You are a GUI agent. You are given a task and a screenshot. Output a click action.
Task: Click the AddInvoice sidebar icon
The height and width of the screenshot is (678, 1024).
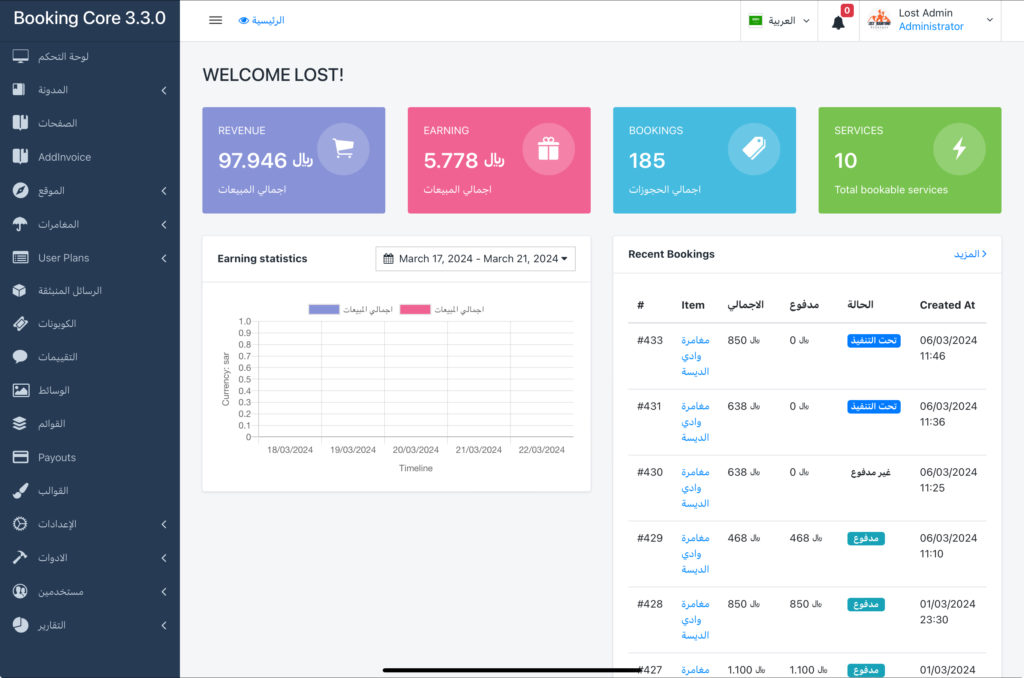tap(20, 157)
